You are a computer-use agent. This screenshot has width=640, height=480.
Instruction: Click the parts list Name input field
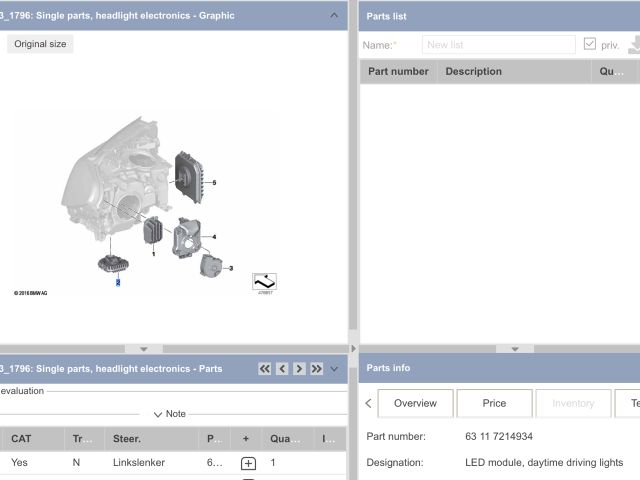[498, 45]
